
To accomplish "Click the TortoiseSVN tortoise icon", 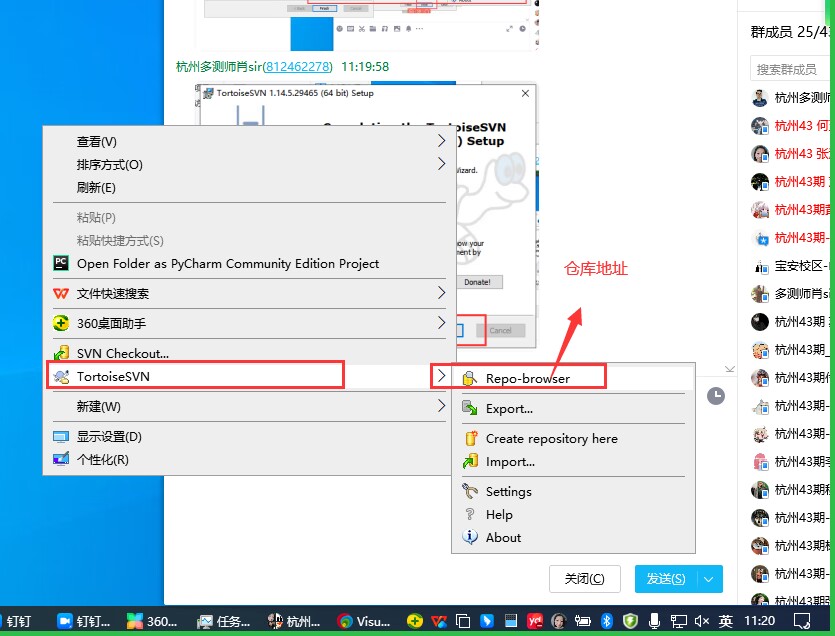I will [61, 377].
